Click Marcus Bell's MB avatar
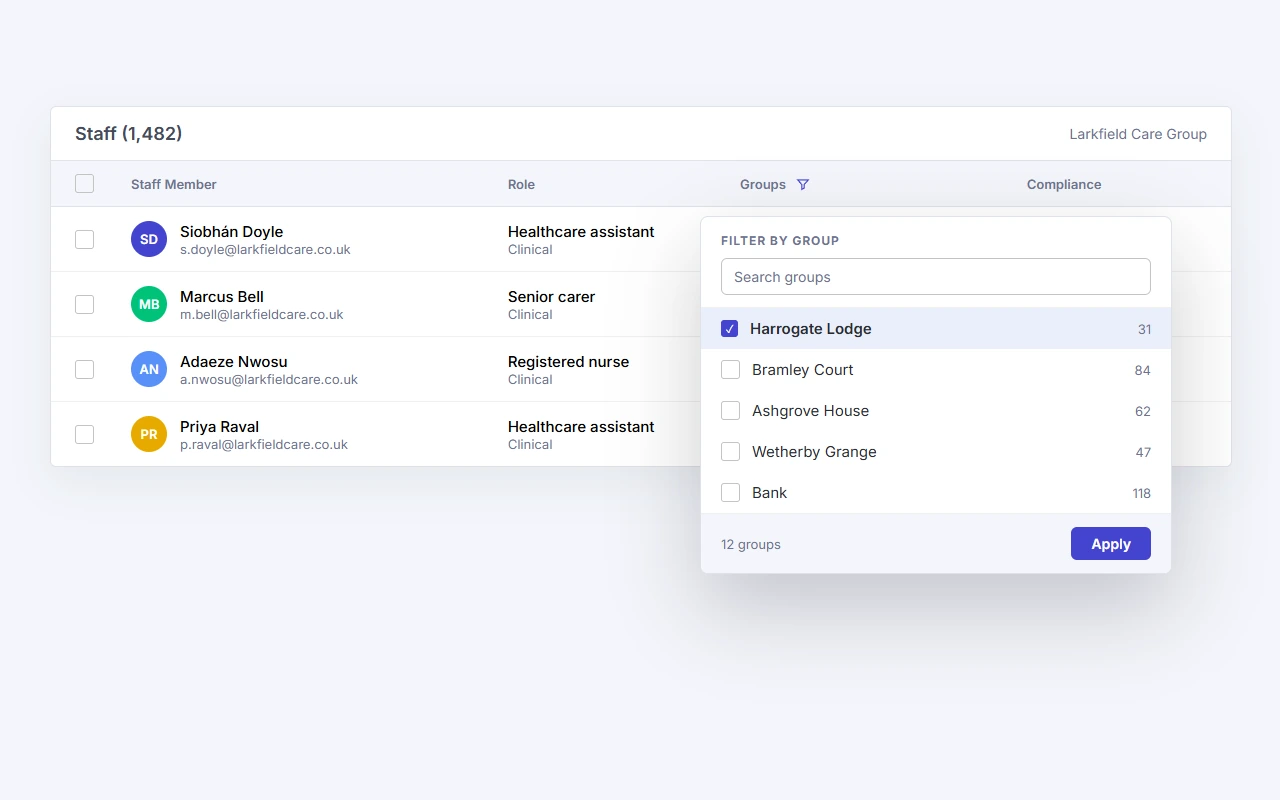 pyautogui.click(x=149, y=304)
